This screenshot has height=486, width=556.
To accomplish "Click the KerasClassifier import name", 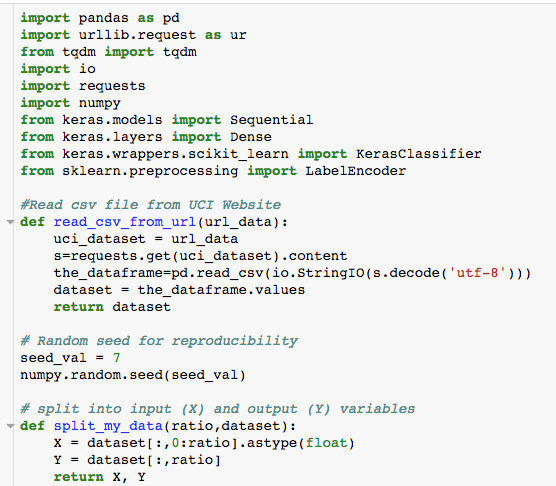I will click(x=419, y=154).
